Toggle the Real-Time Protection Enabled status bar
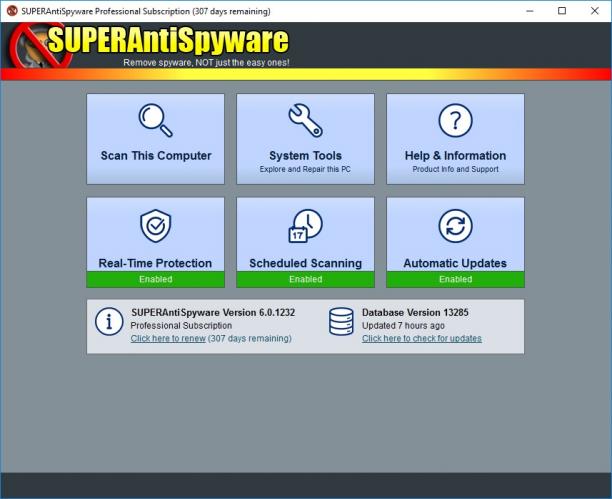The height and width of the screenshot is (499, 612). (155, 279)
